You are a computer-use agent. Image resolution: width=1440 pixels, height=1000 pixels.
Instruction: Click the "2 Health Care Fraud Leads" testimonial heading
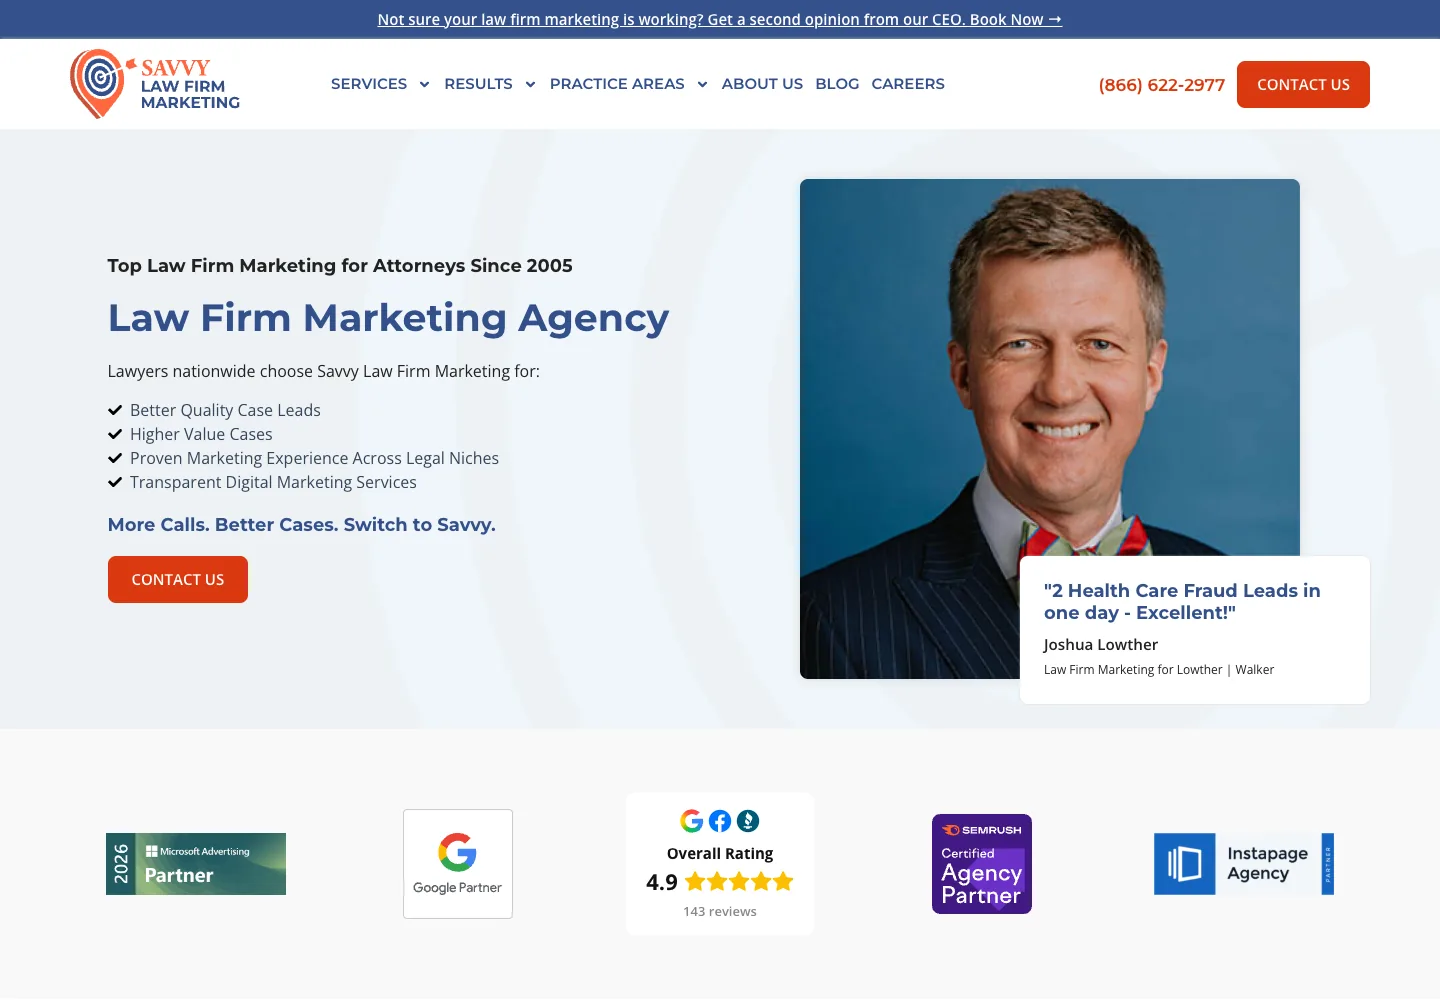1182,602
